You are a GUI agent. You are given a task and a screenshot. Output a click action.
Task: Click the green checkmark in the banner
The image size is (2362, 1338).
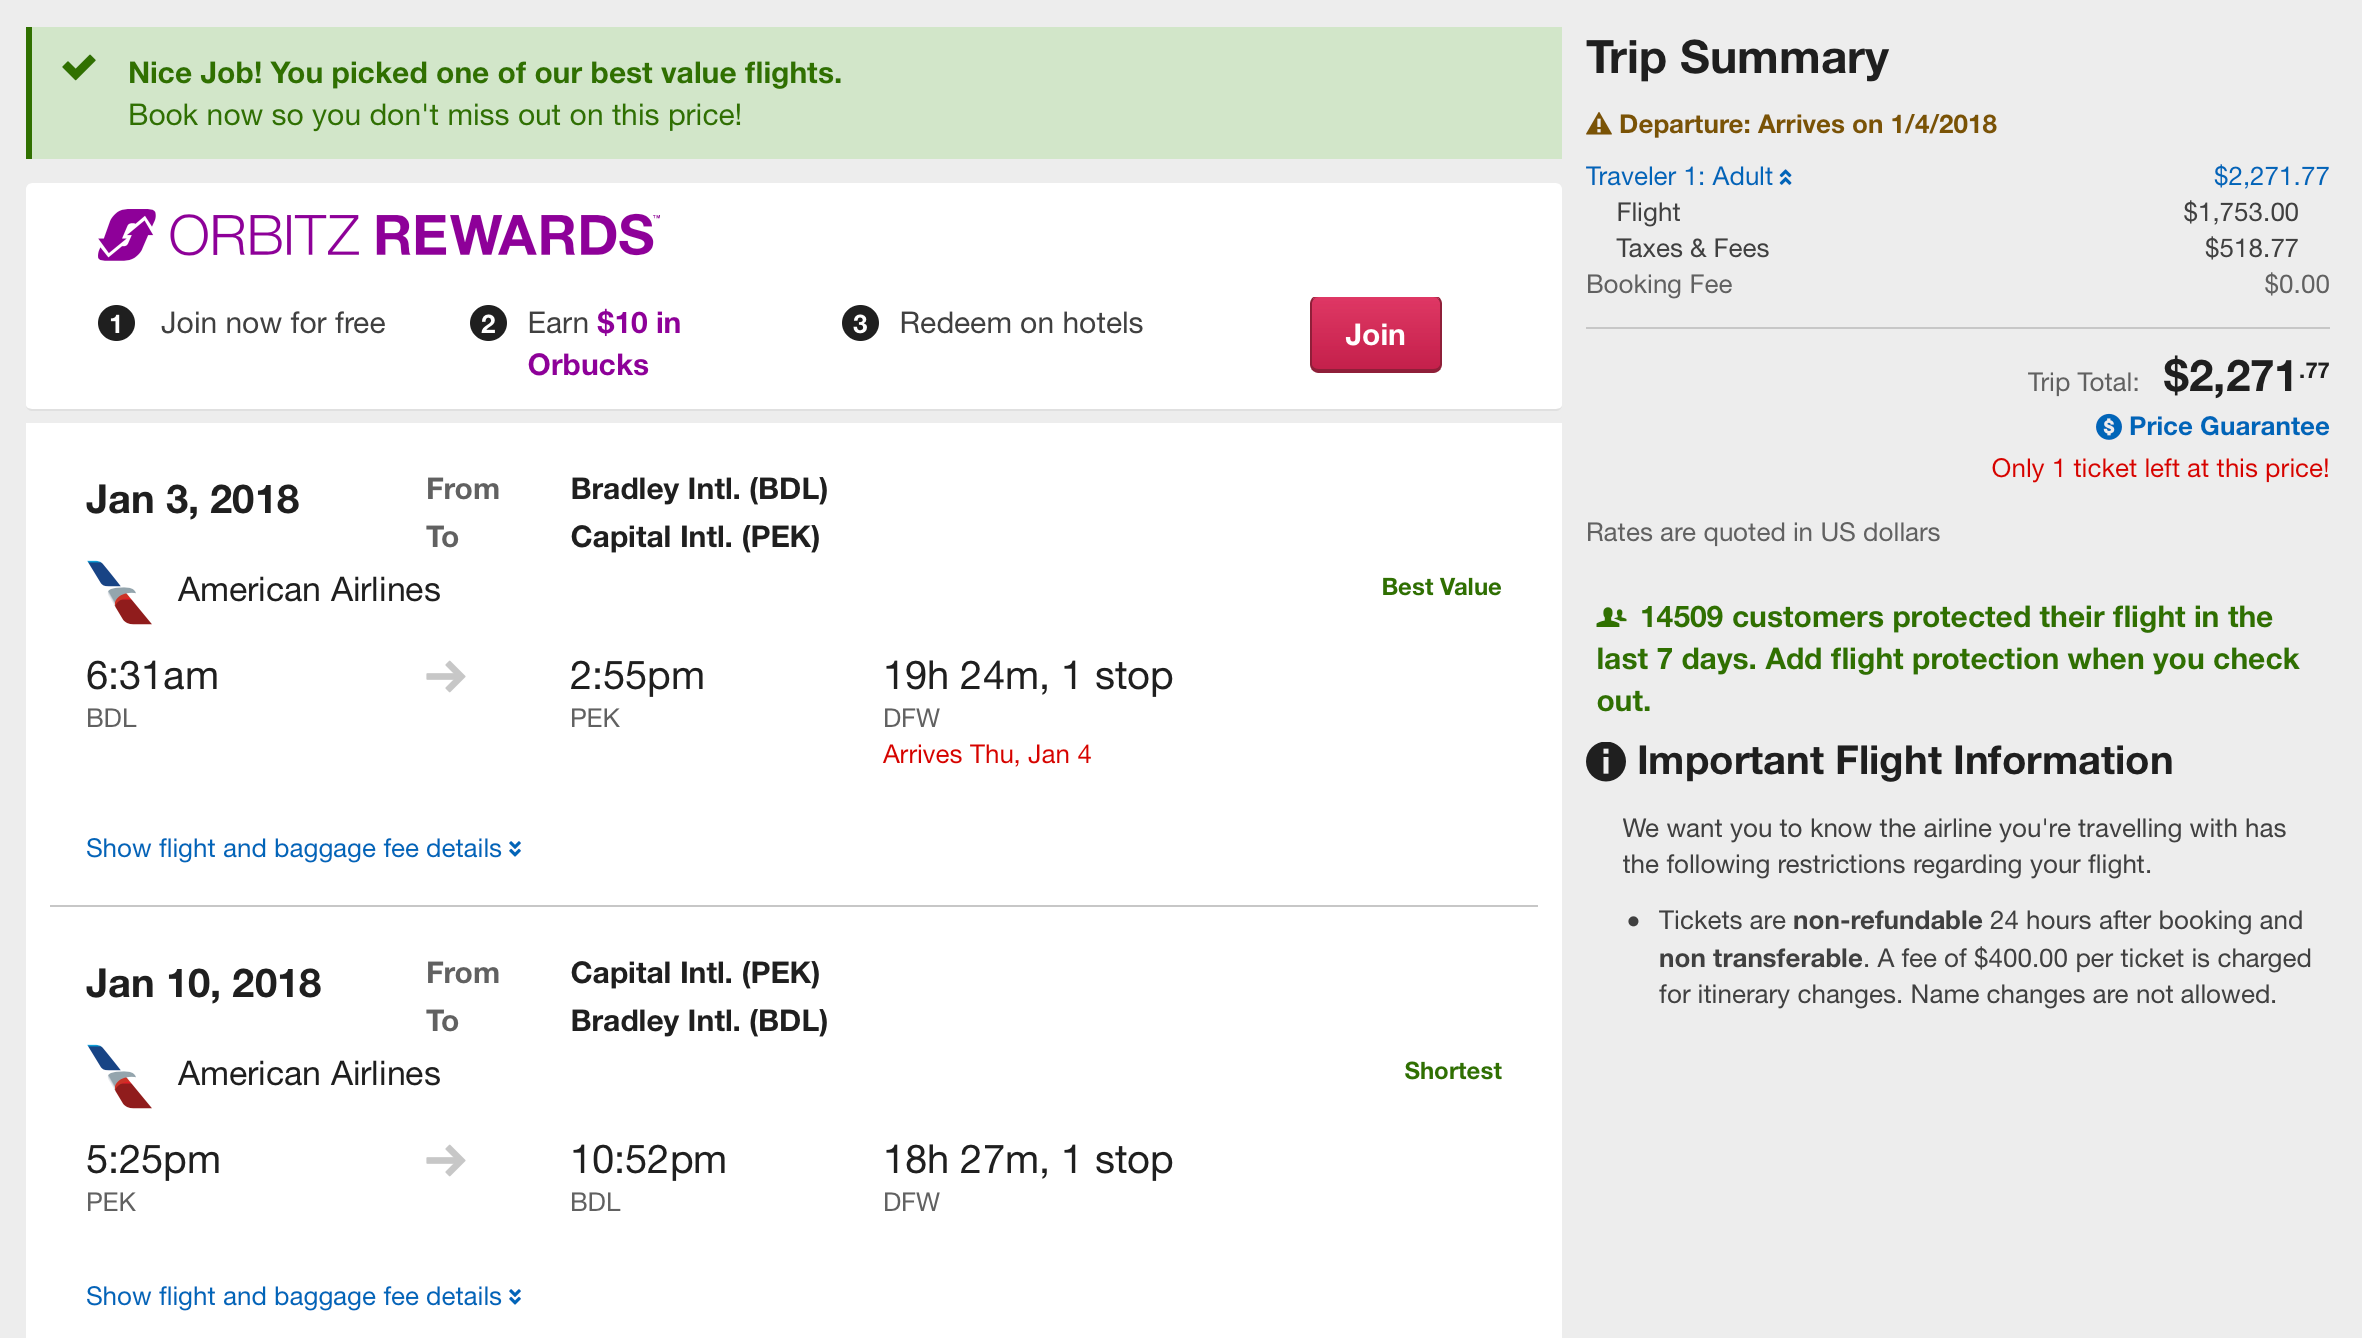79,68
